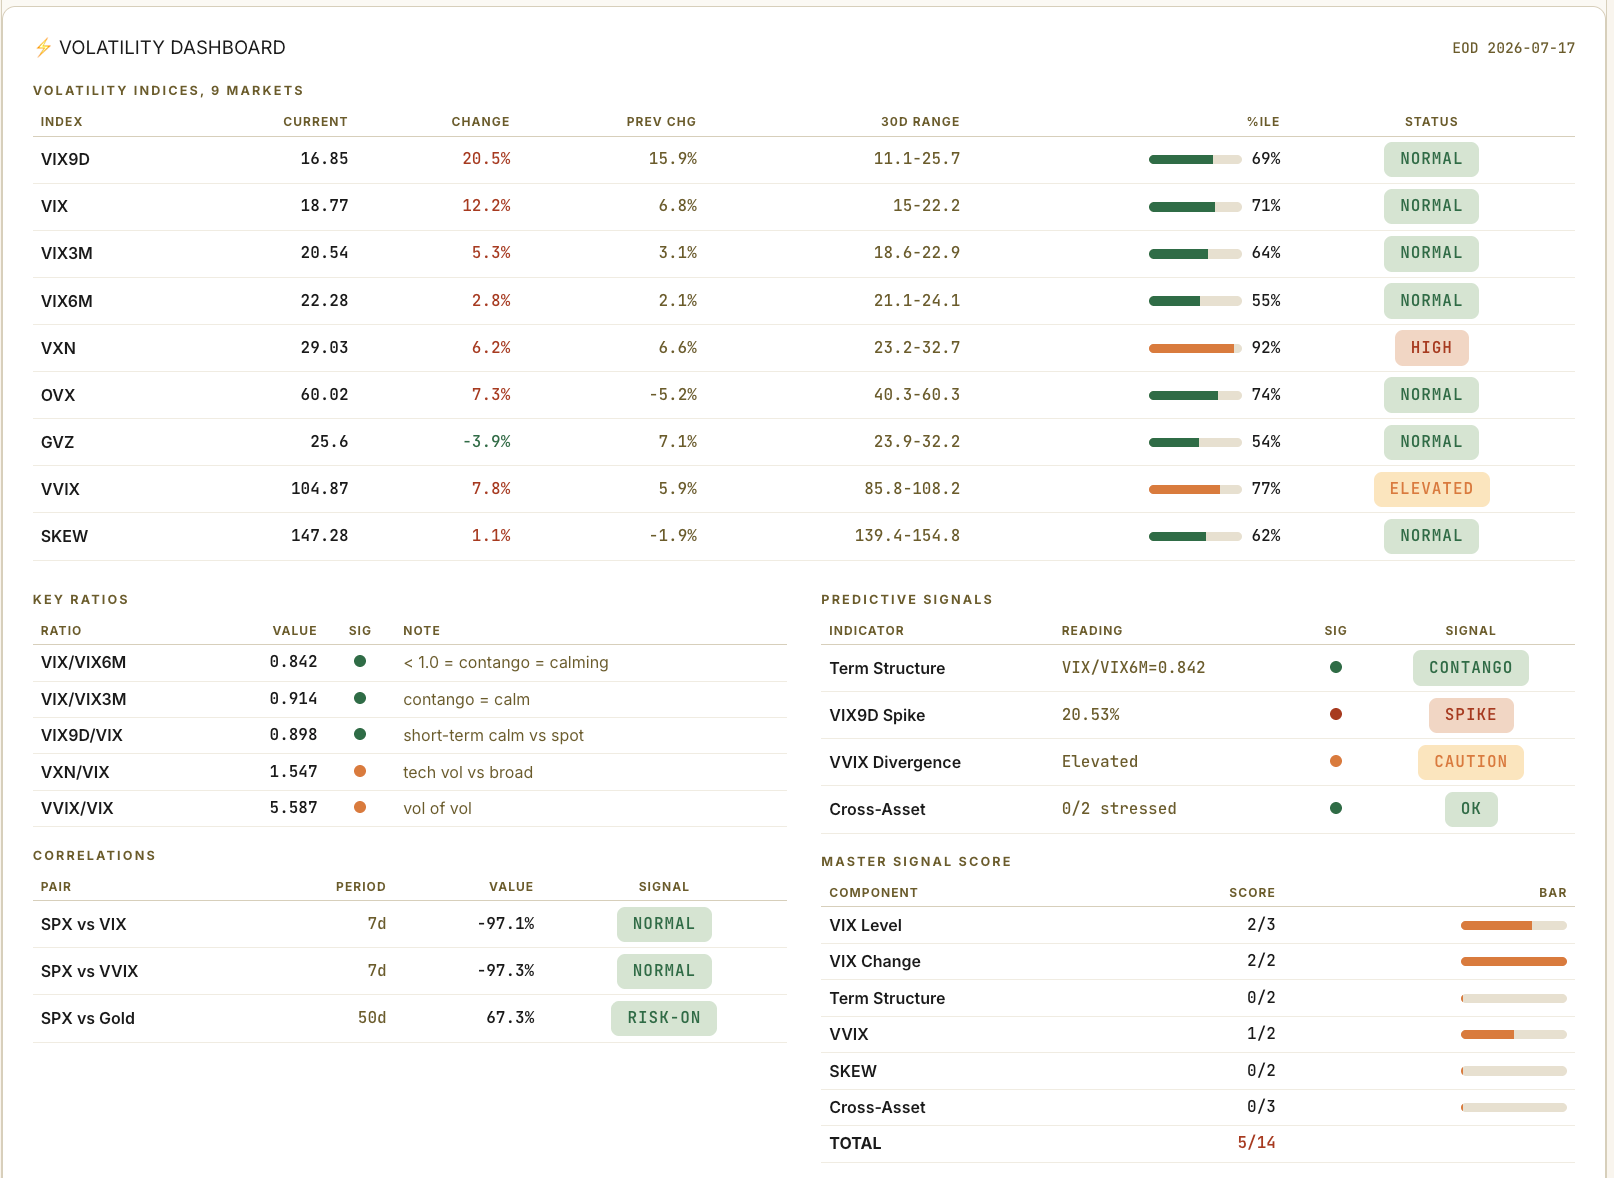The height and width of the screenshot is (1178, 1614).
Task: Click the TOTAL score 5/14
Action: tap(1256, 1143)
